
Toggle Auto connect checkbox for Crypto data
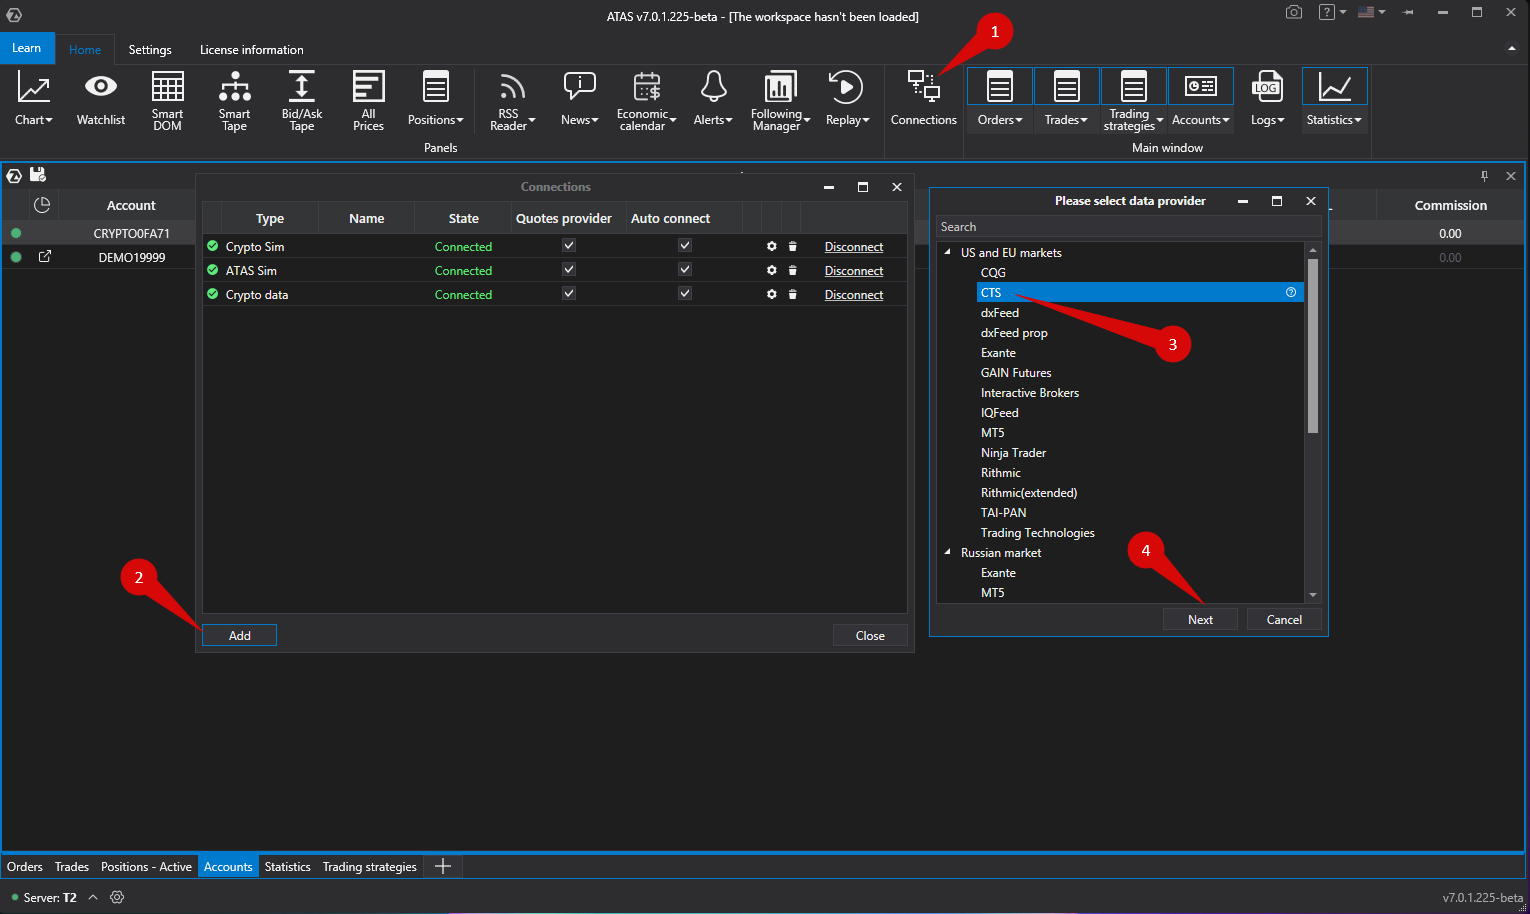click(x=685, y=293)
